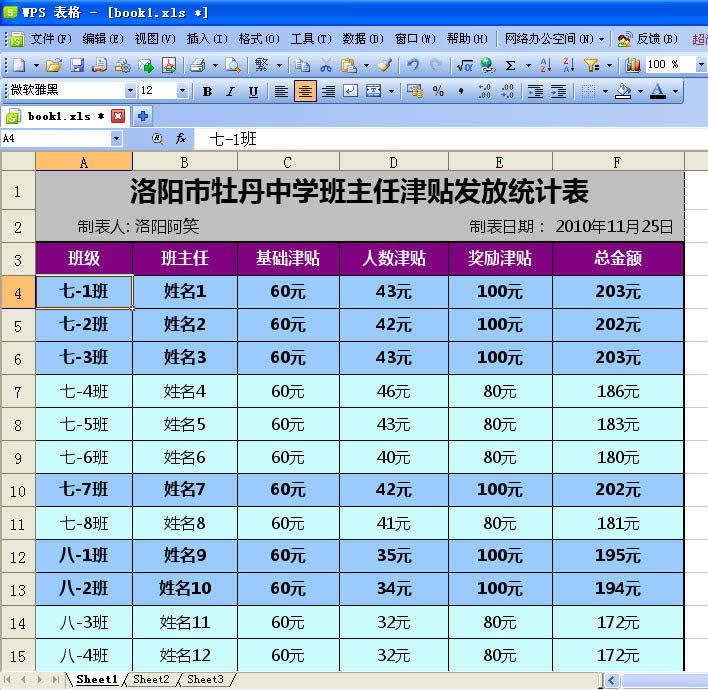
Task: Expand the font size dropdown
Action: 182,91
